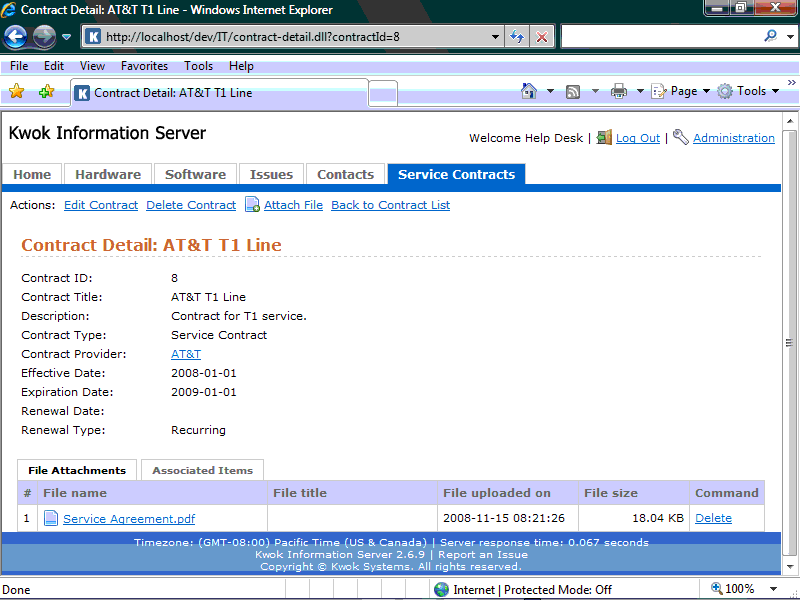The width and height of the screenshot is (800, 600).
Task: Click the RSS feeds icon
Action: click(573, 92)
